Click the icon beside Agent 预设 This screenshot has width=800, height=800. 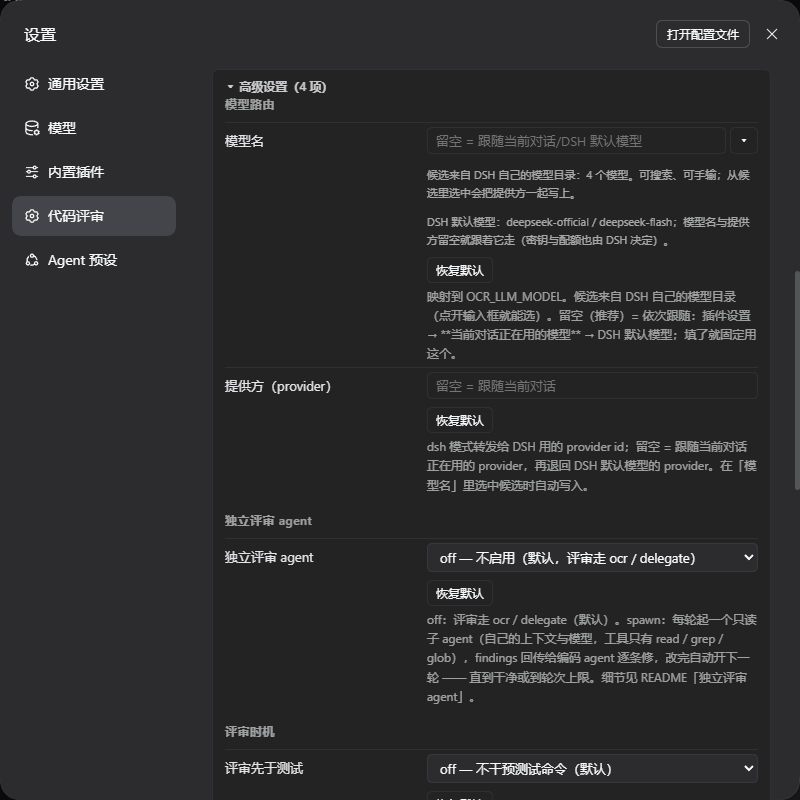coord(32,260)
